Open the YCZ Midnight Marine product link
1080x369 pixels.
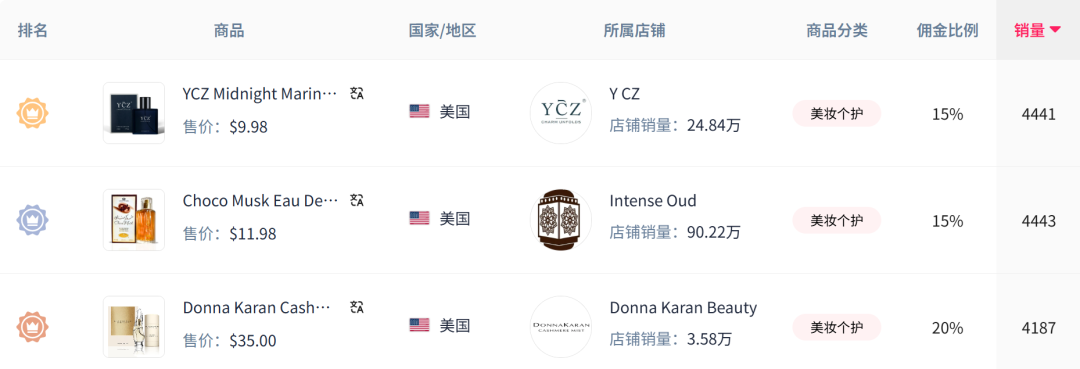pyautogui.click(x=260, y=94)
